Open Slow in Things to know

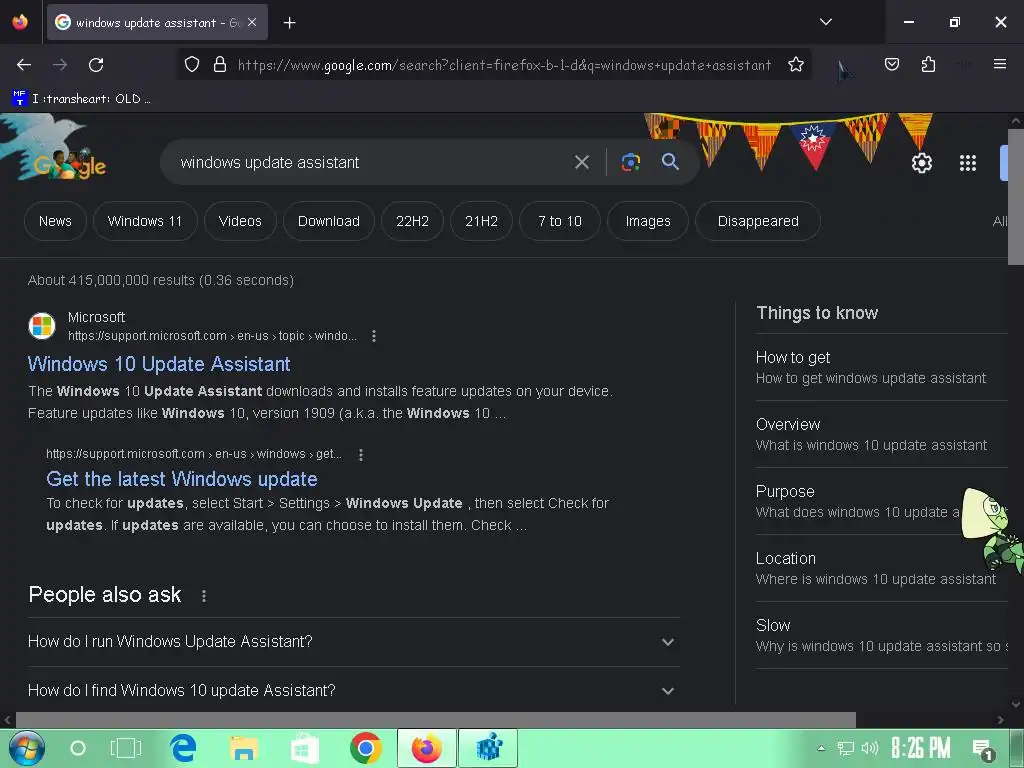(x=882, y=635)
